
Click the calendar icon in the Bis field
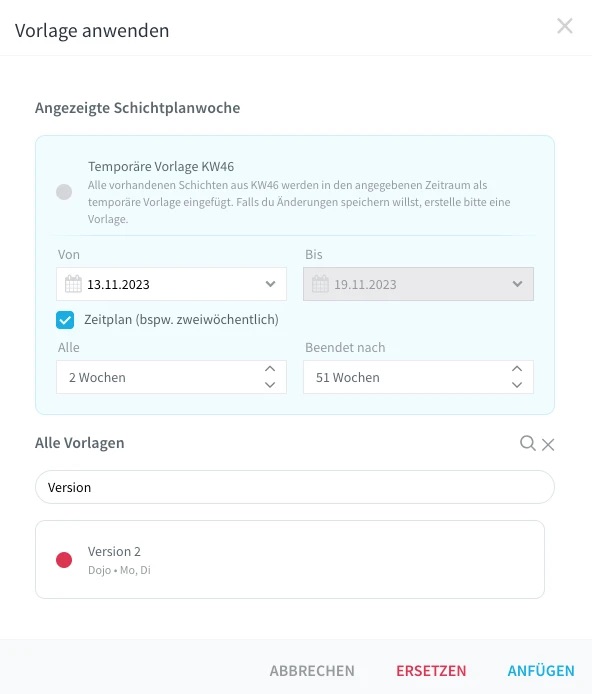(x=320, y=284)
